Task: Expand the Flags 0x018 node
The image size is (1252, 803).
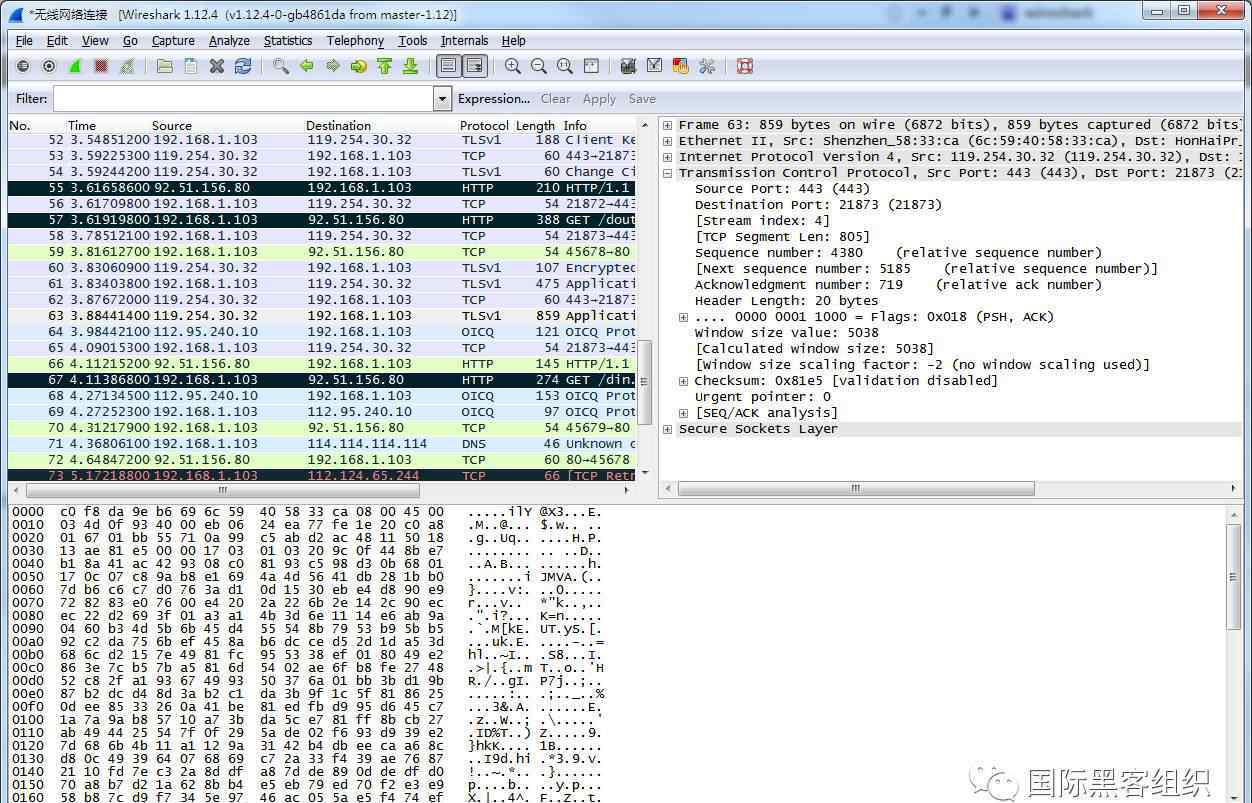Action: pyautogui.click(x=684, y=317)
